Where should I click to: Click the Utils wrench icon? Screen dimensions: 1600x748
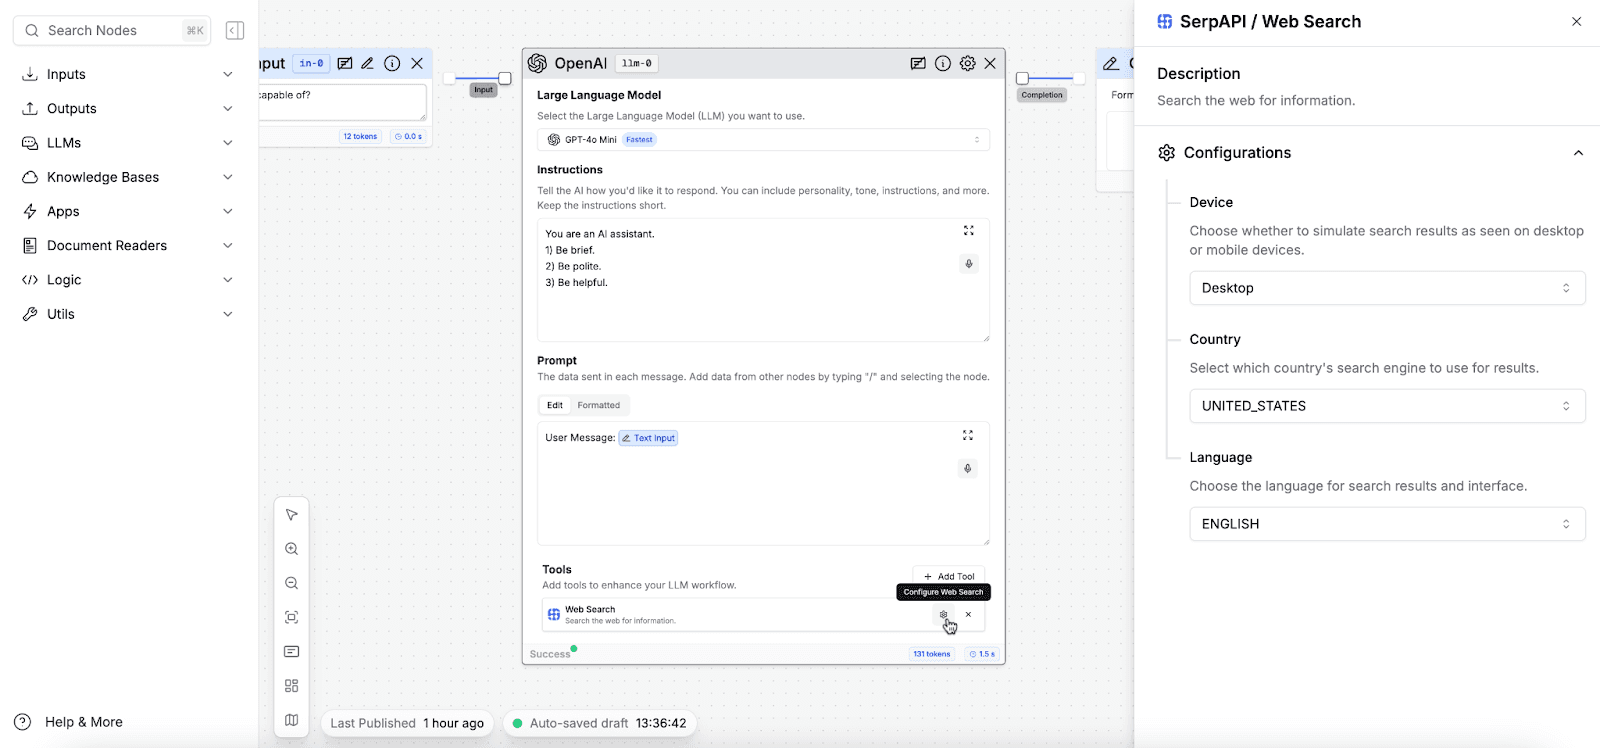pos(30,314)
